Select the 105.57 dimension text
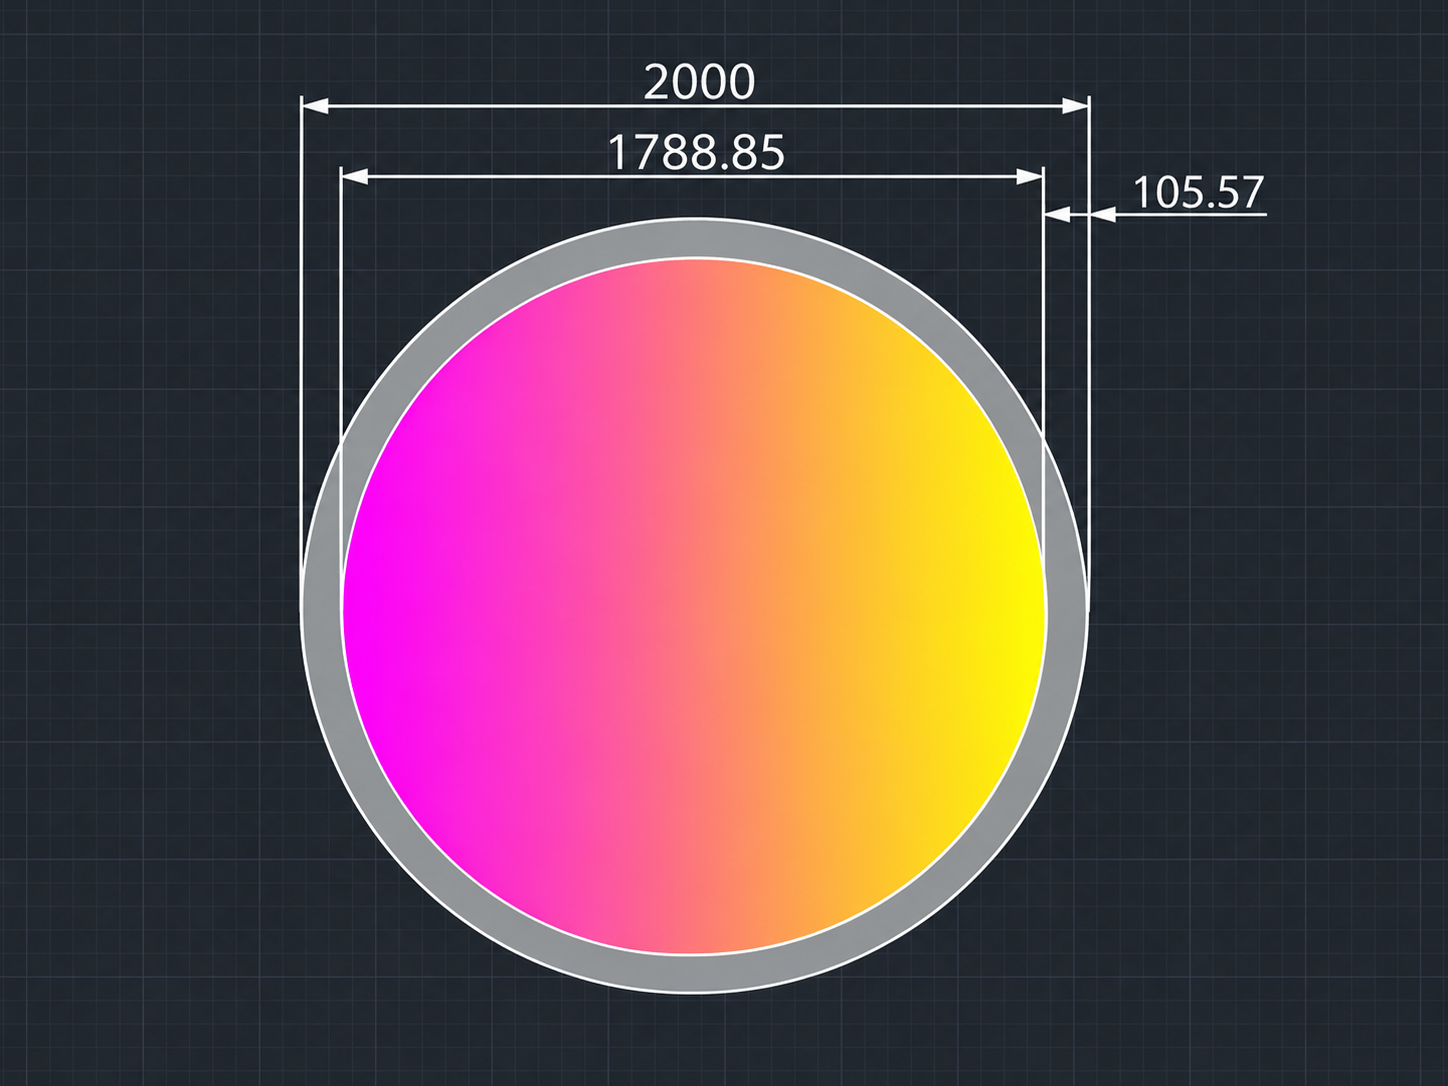Screen dimensions: 1448x1086 [1198, 192]
